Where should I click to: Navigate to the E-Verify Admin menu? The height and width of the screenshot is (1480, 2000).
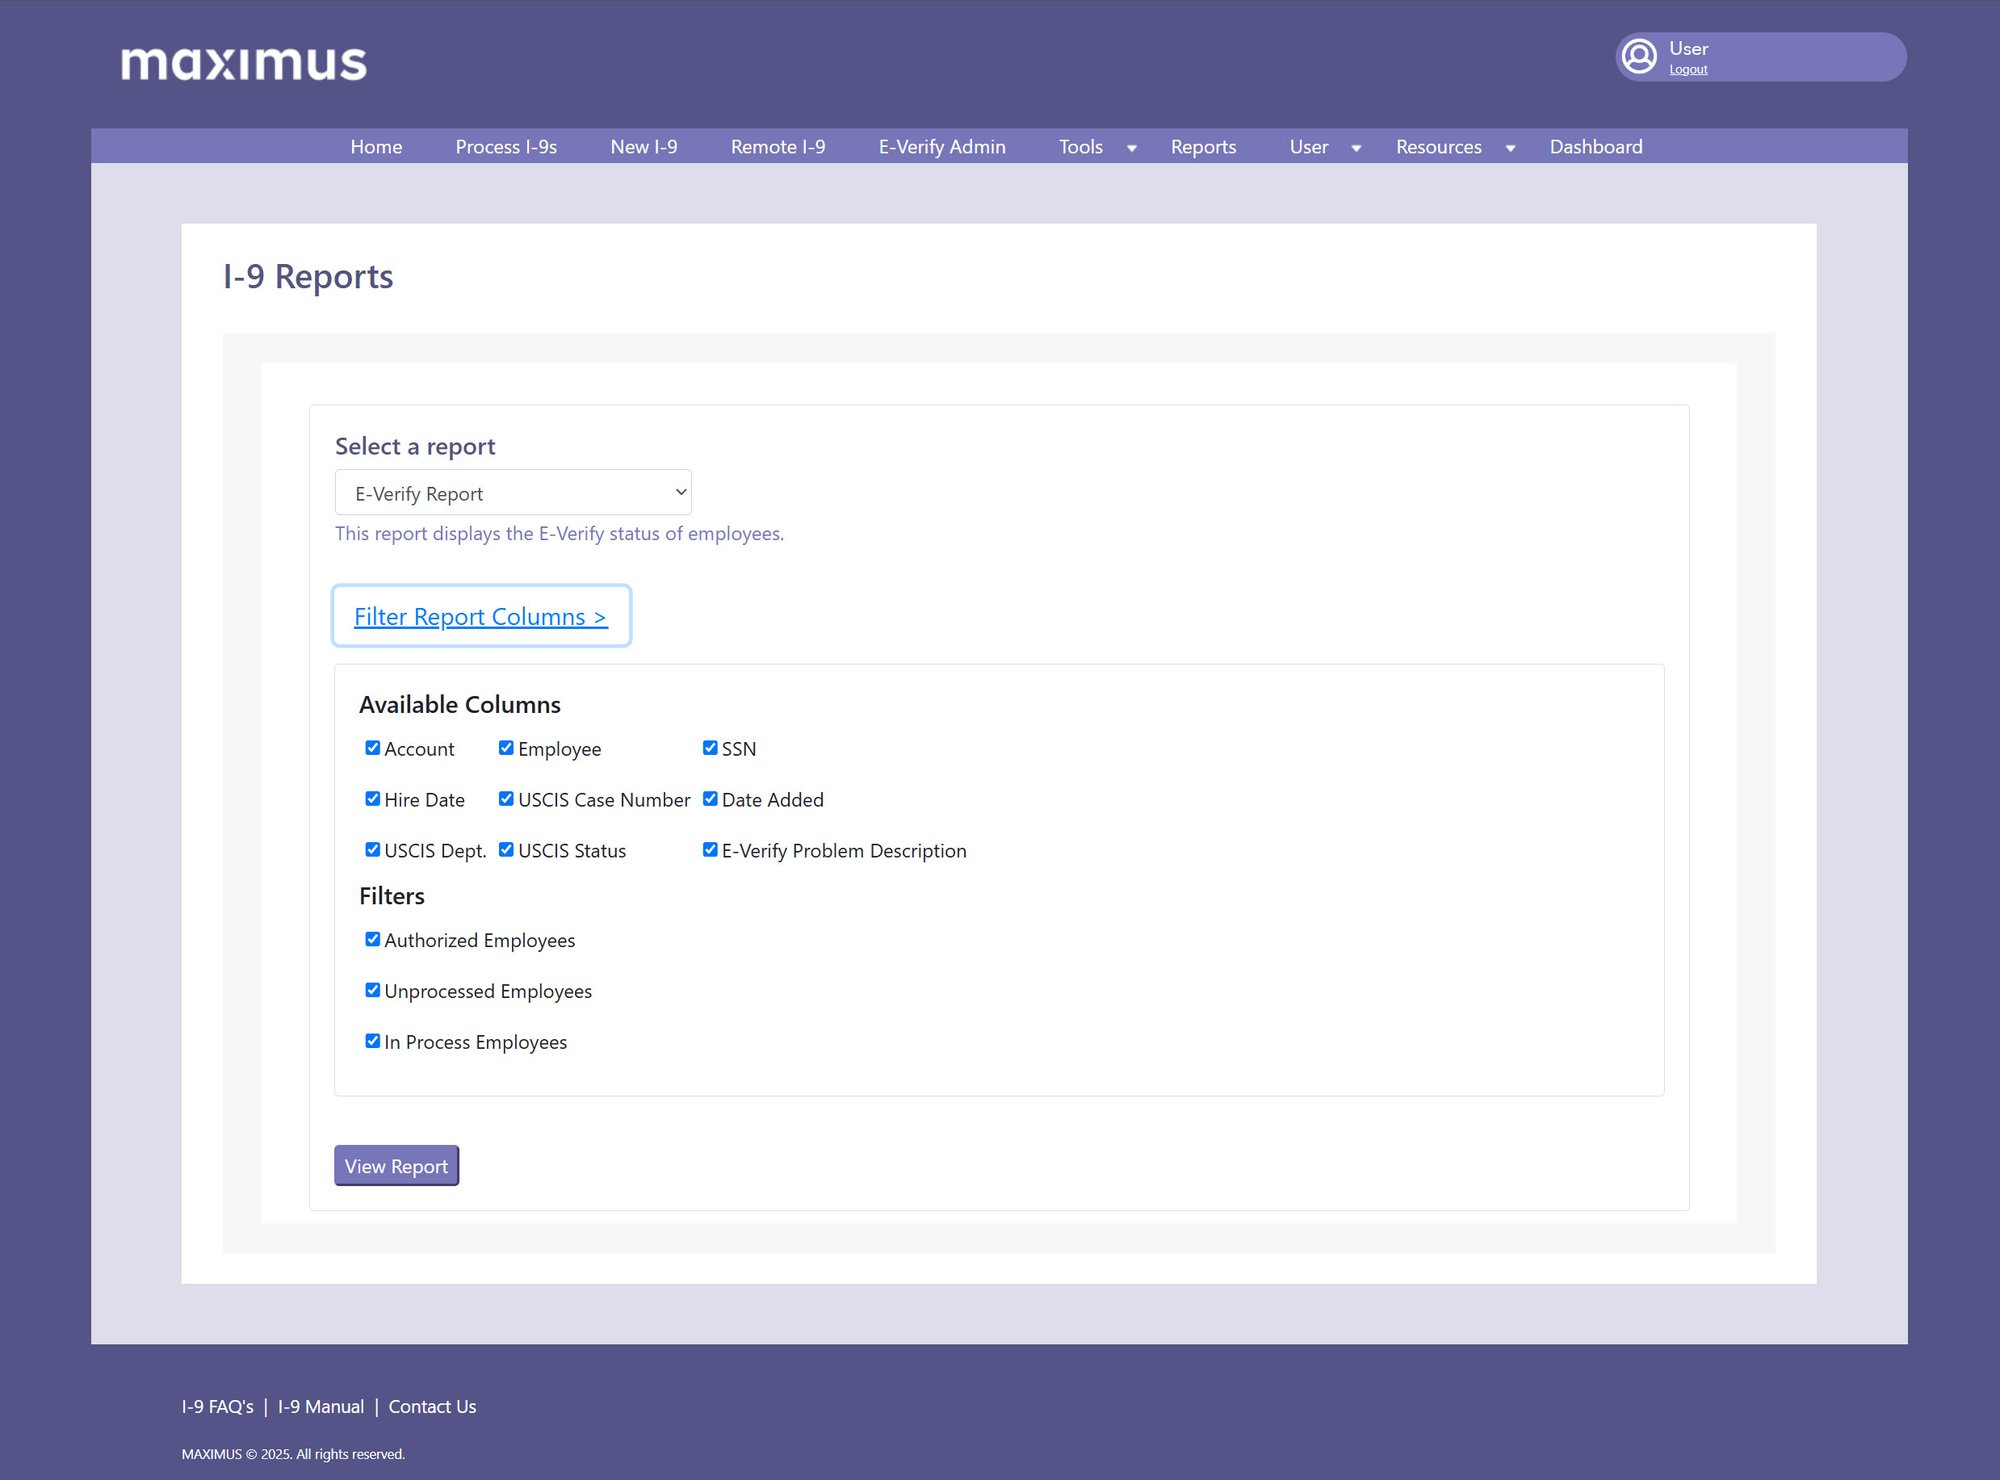click(941, 147)
